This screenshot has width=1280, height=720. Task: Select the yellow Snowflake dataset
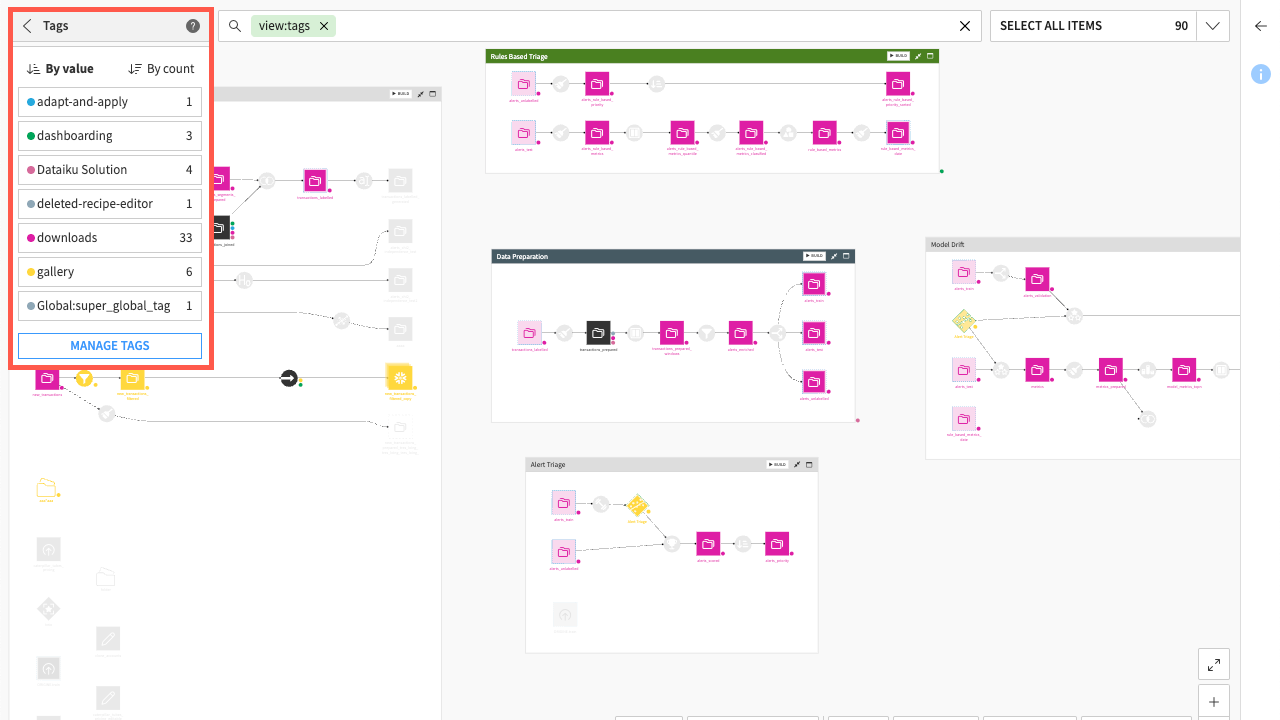(x=399, y=377)
